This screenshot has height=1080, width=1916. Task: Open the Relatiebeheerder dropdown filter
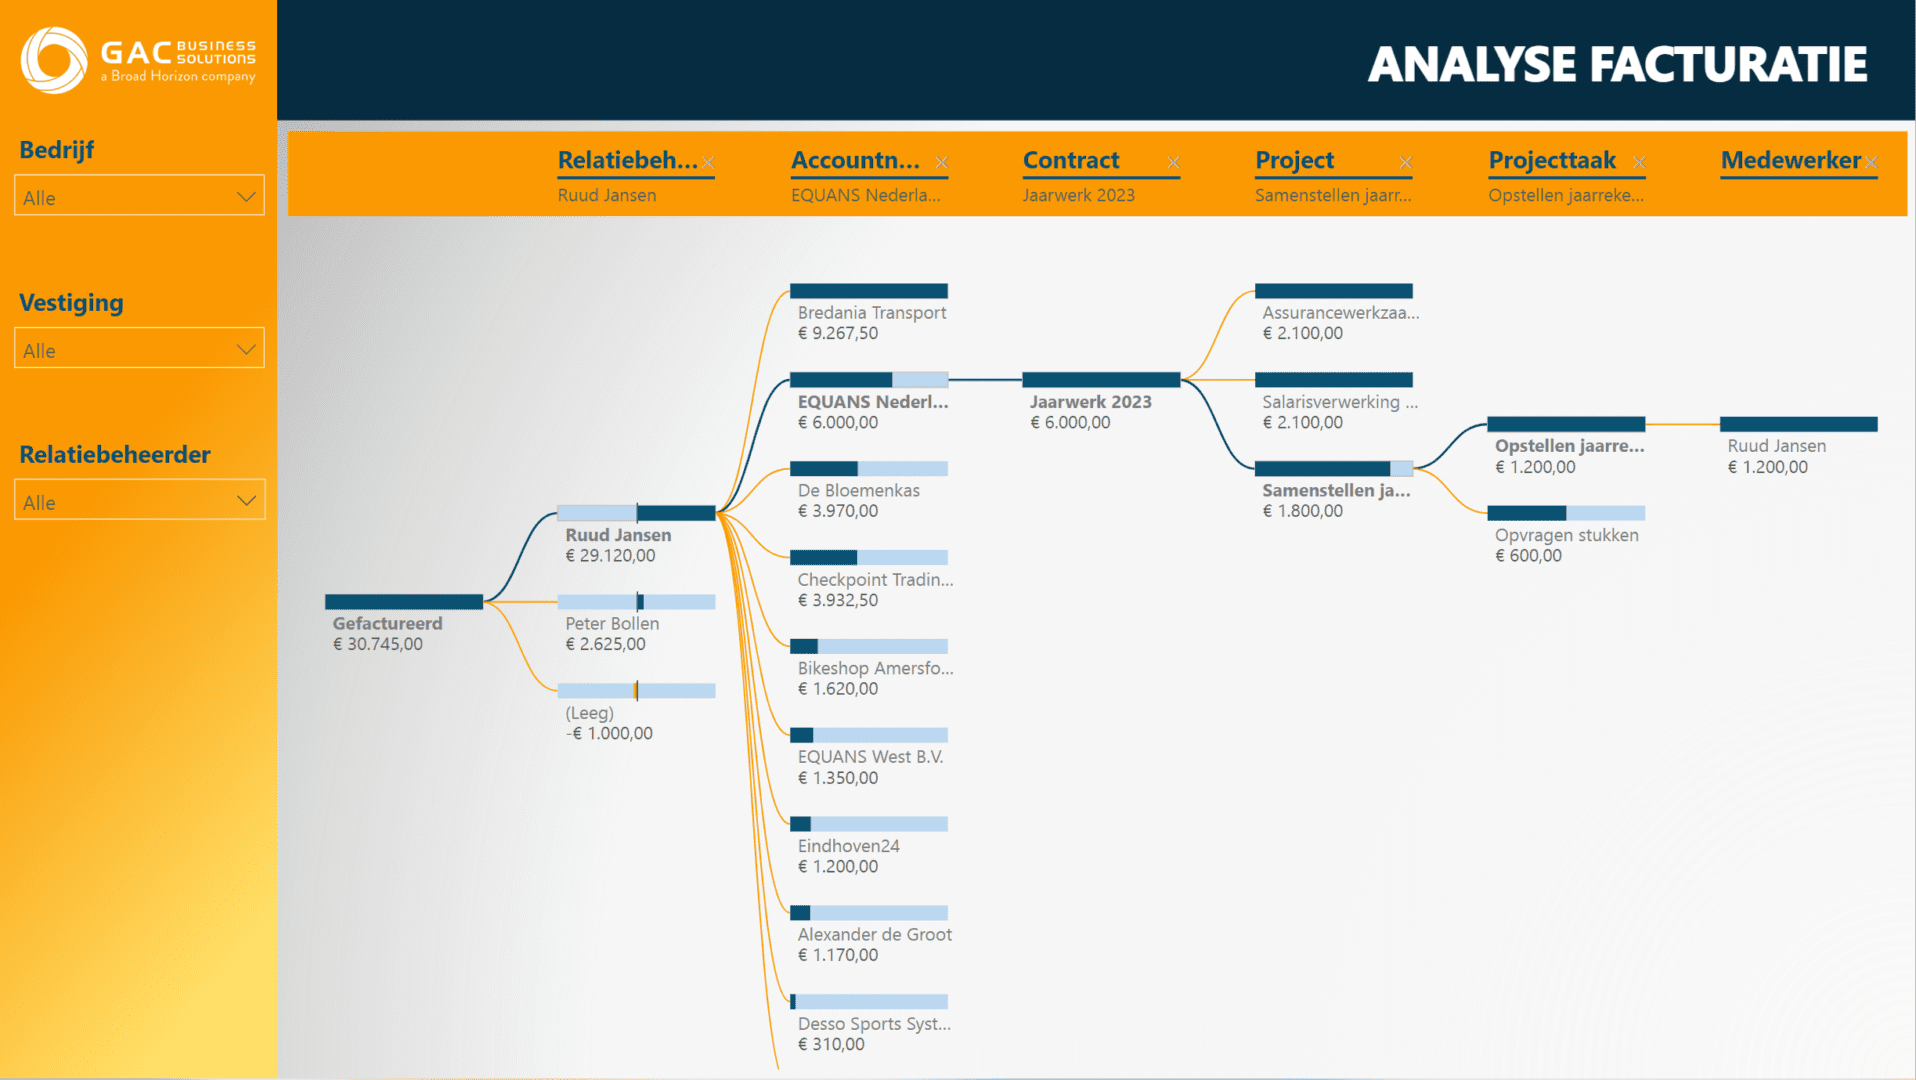[139, 501]
